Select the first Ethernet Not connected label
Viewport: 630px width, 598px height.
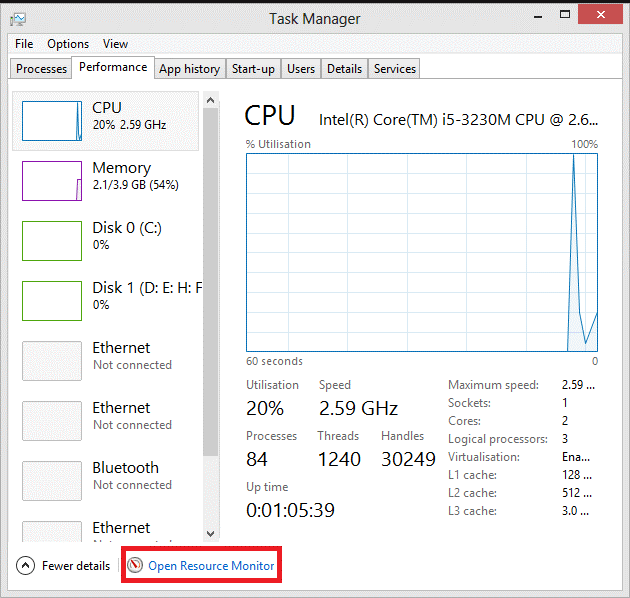pos(132,365)
